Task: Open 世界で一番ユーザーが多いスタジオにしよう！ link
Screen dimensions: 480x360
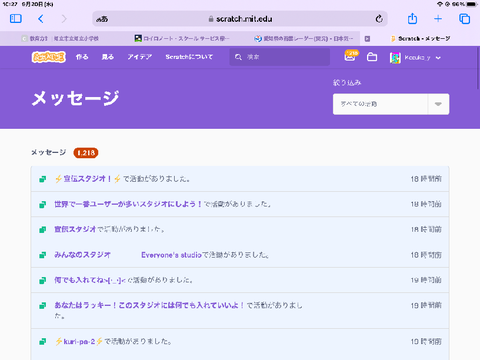Action: 128,204
